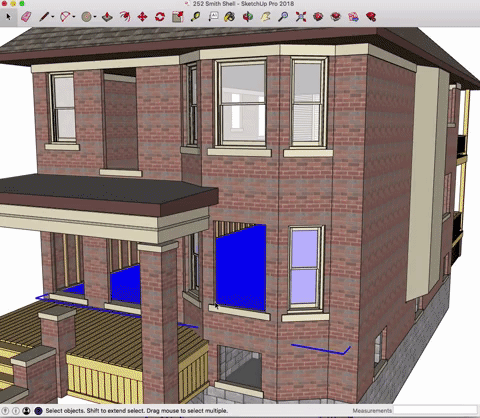Open the user profile icon in the status bar
480x418 pixels.
(27, 411)
